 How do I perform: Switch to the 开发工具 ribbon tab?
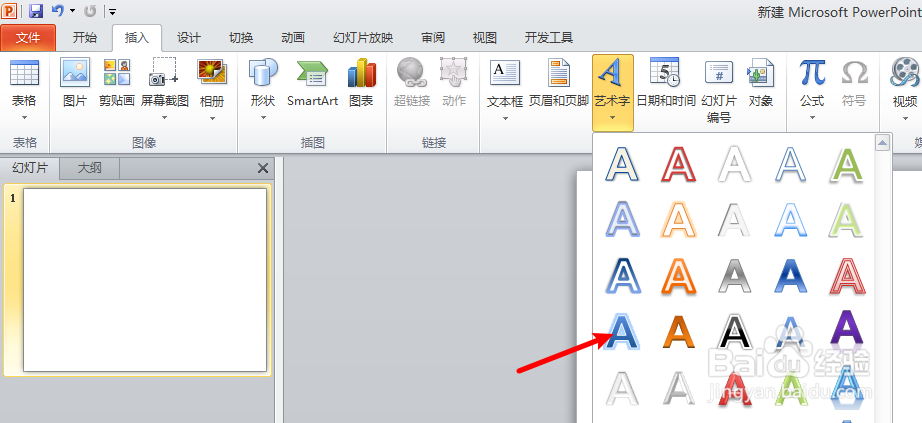click(x=549, y=38)
